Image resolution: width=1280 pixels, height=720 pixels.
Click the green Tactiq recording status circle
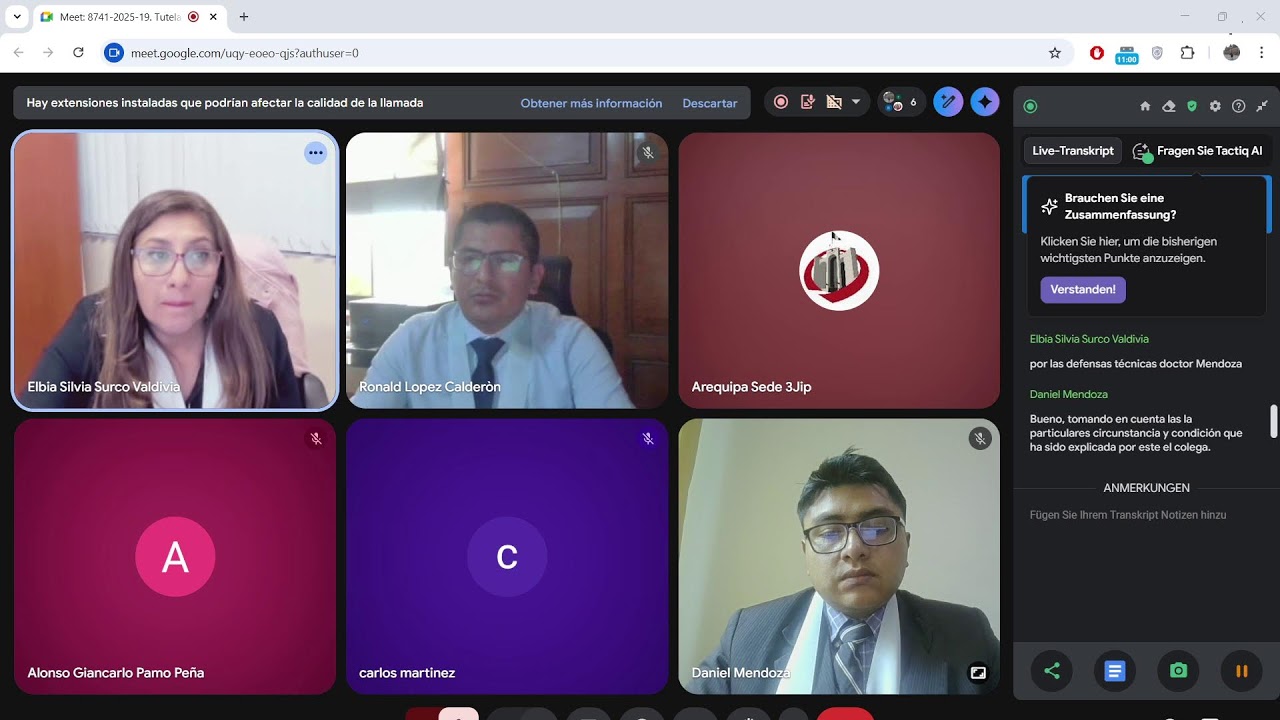click(x=1030, y=106)
